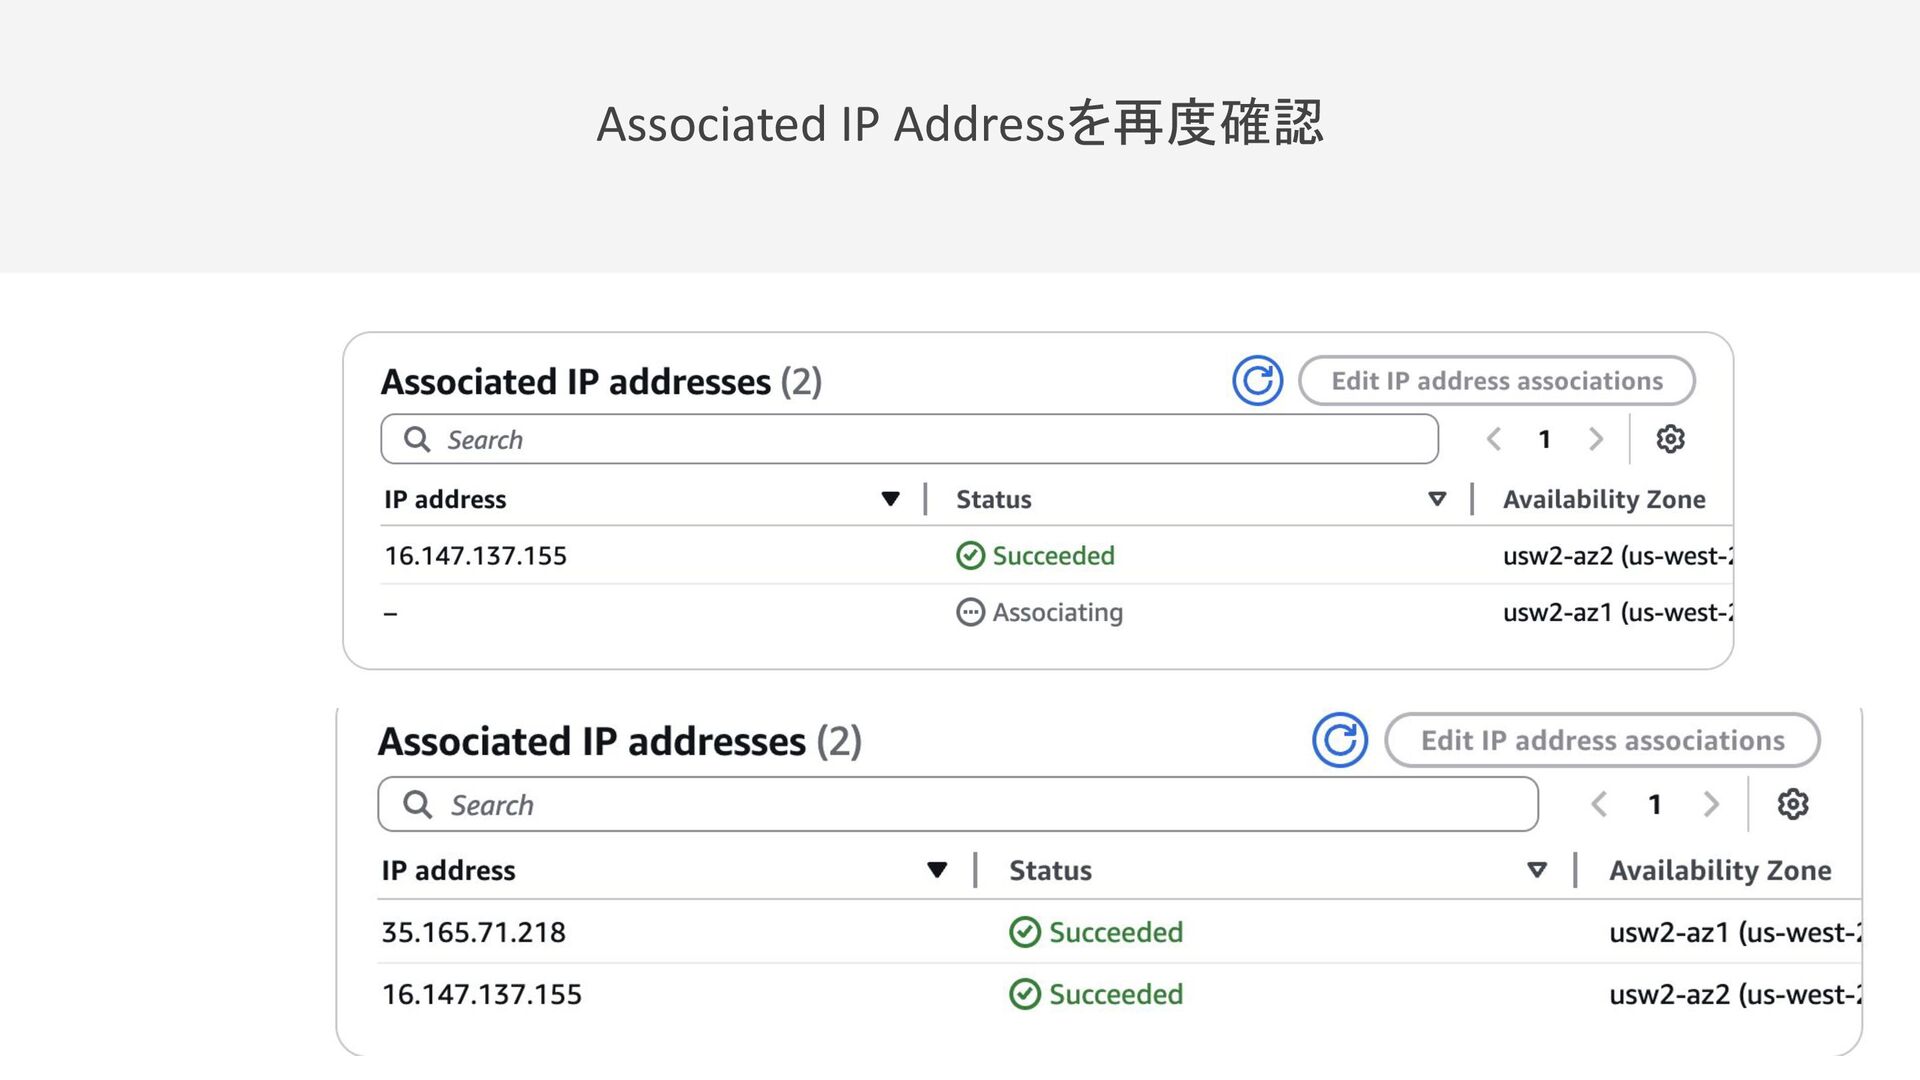The image size is (1920, 1080).
Task: Go to next page in lower panel
Action: coord(1711,804)
